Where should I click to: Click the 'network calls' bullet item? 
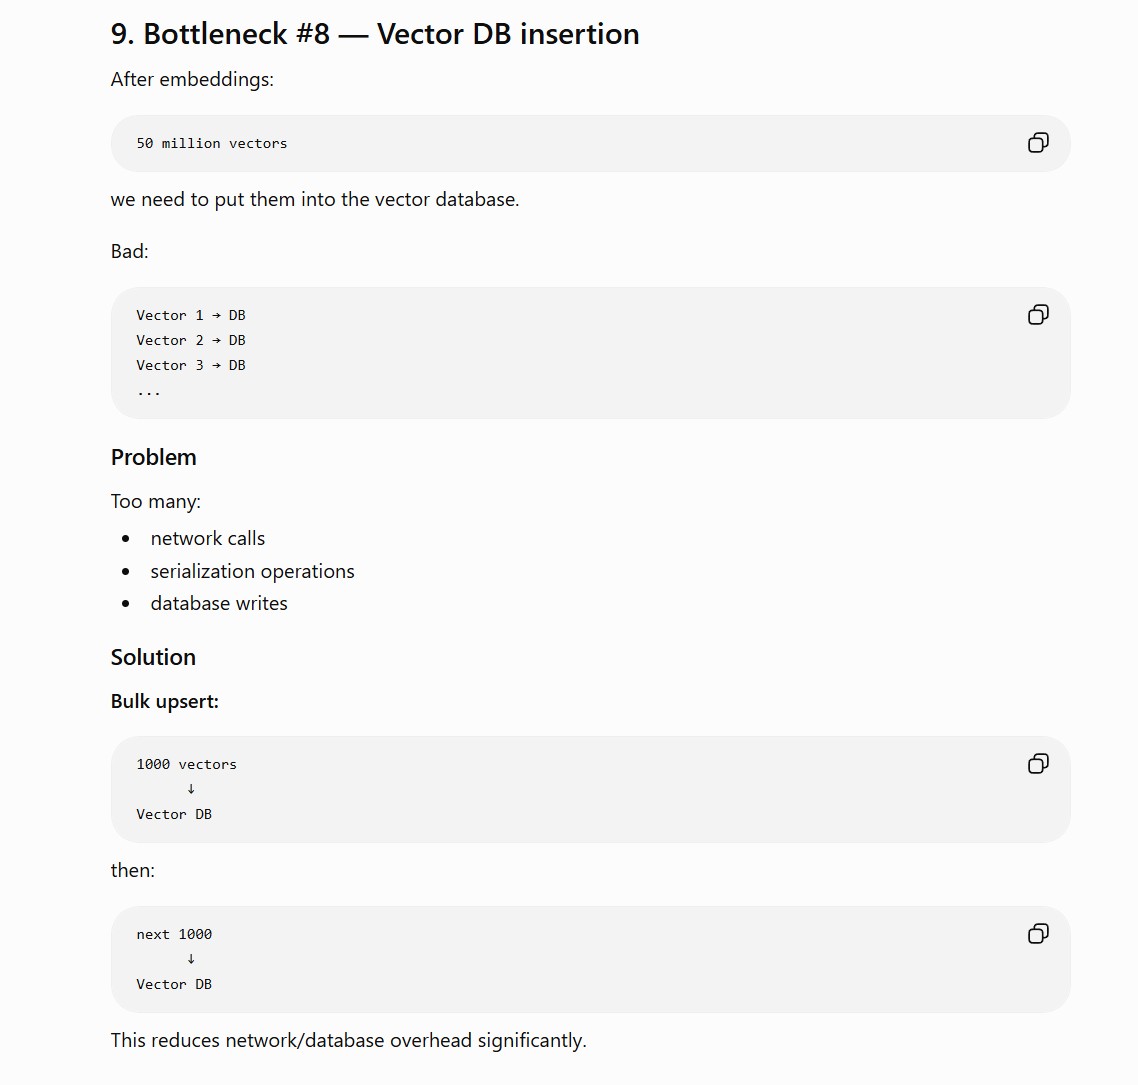[x=208, y=539]
